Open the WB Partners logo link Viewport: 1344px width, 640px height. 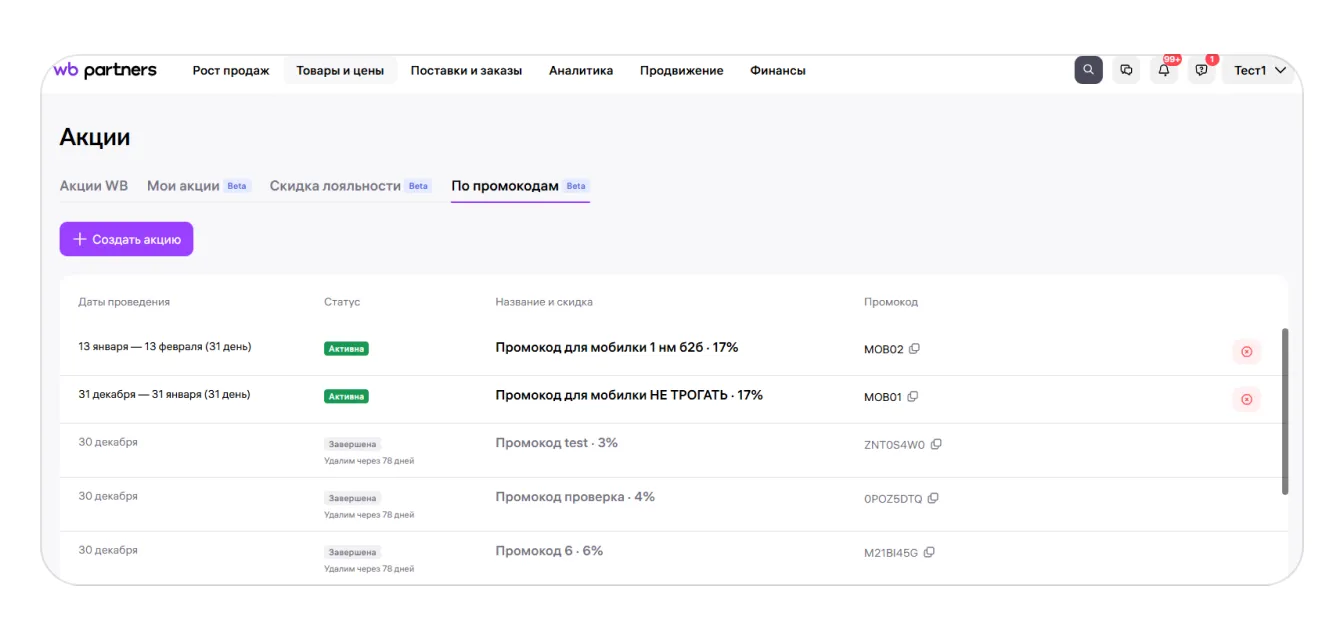[x=105, y=70]
